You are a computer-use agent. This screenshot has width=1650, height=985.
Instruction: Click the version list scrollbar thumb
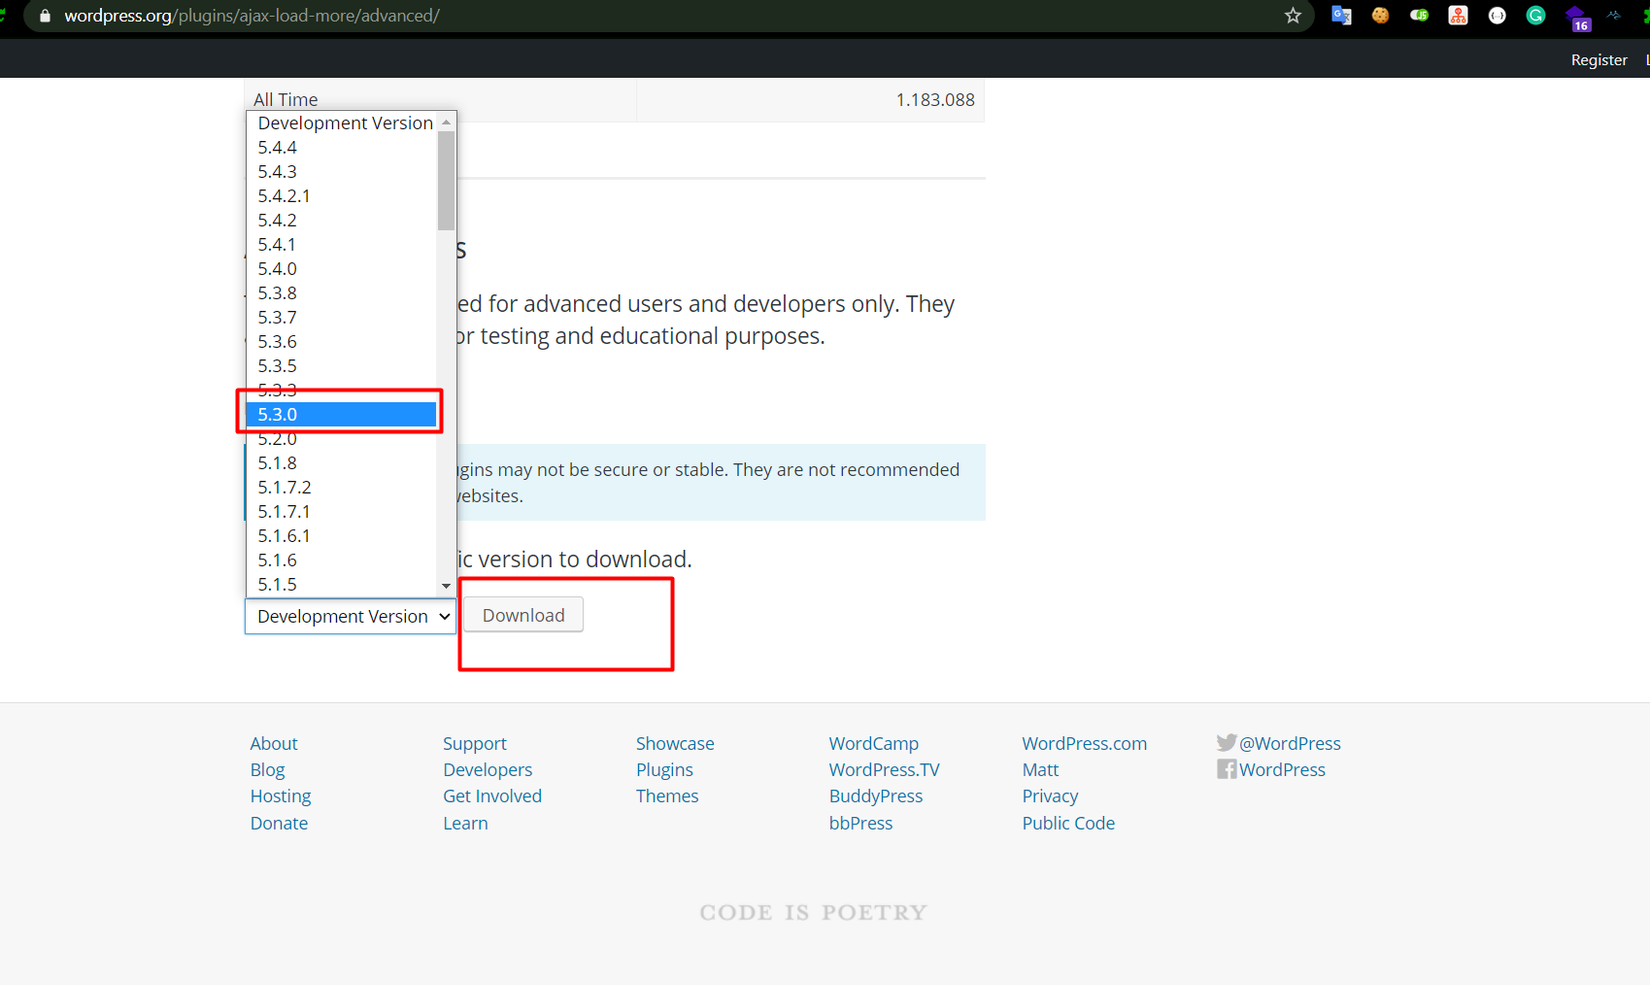[x=446, y=180]
